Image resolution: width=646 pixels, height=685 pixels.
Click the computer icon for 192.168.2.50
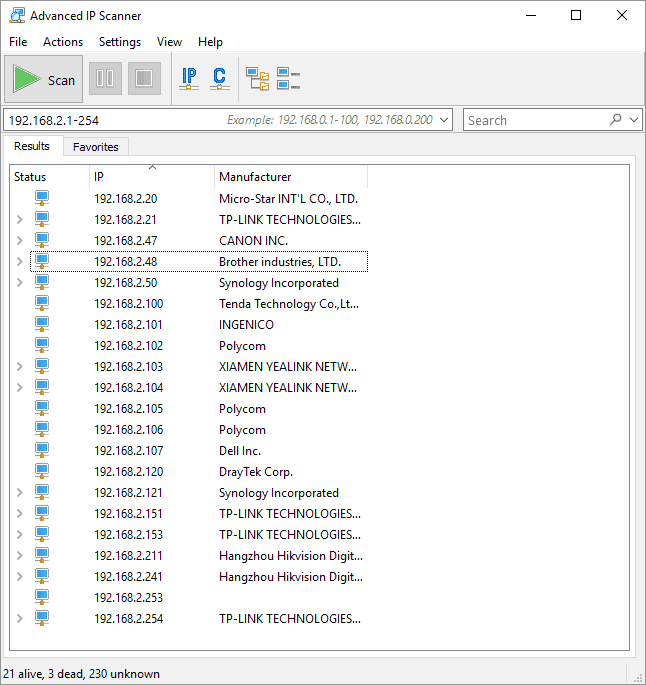pos(42,282)
